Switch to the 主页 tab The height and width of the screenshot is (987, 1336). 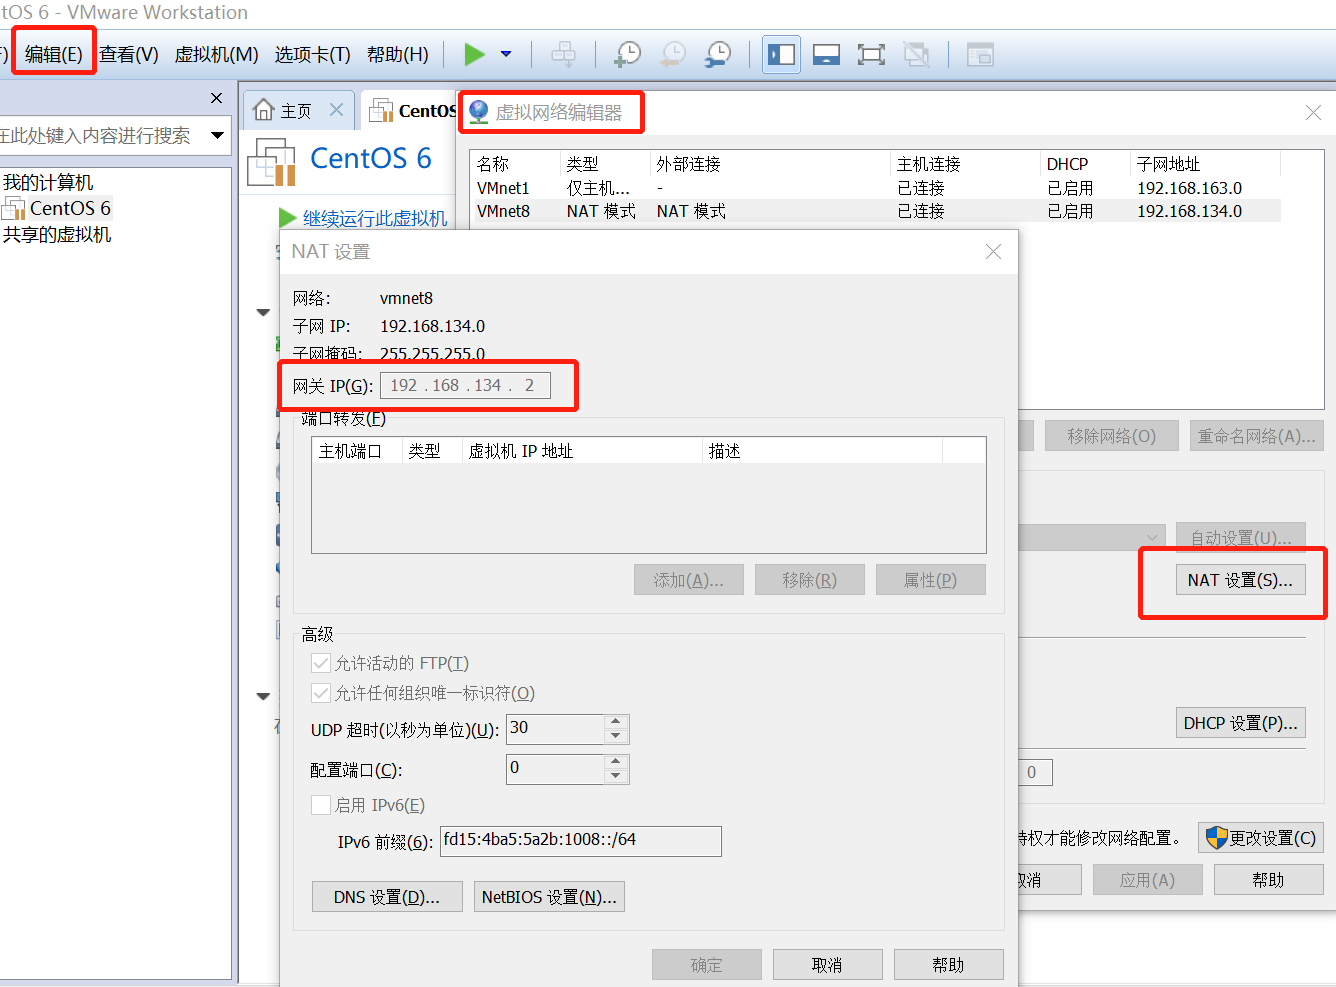click(296, 110)
